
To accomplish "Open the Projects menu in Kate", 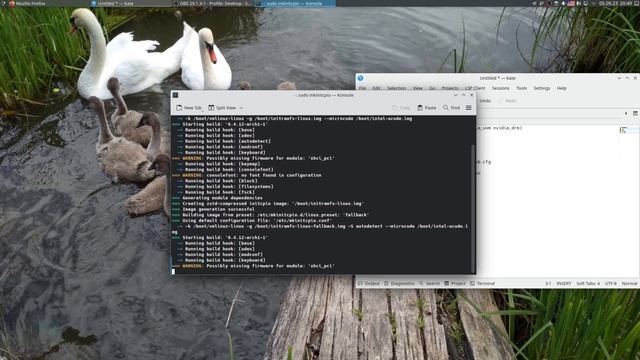I will (x=450, y=88).
